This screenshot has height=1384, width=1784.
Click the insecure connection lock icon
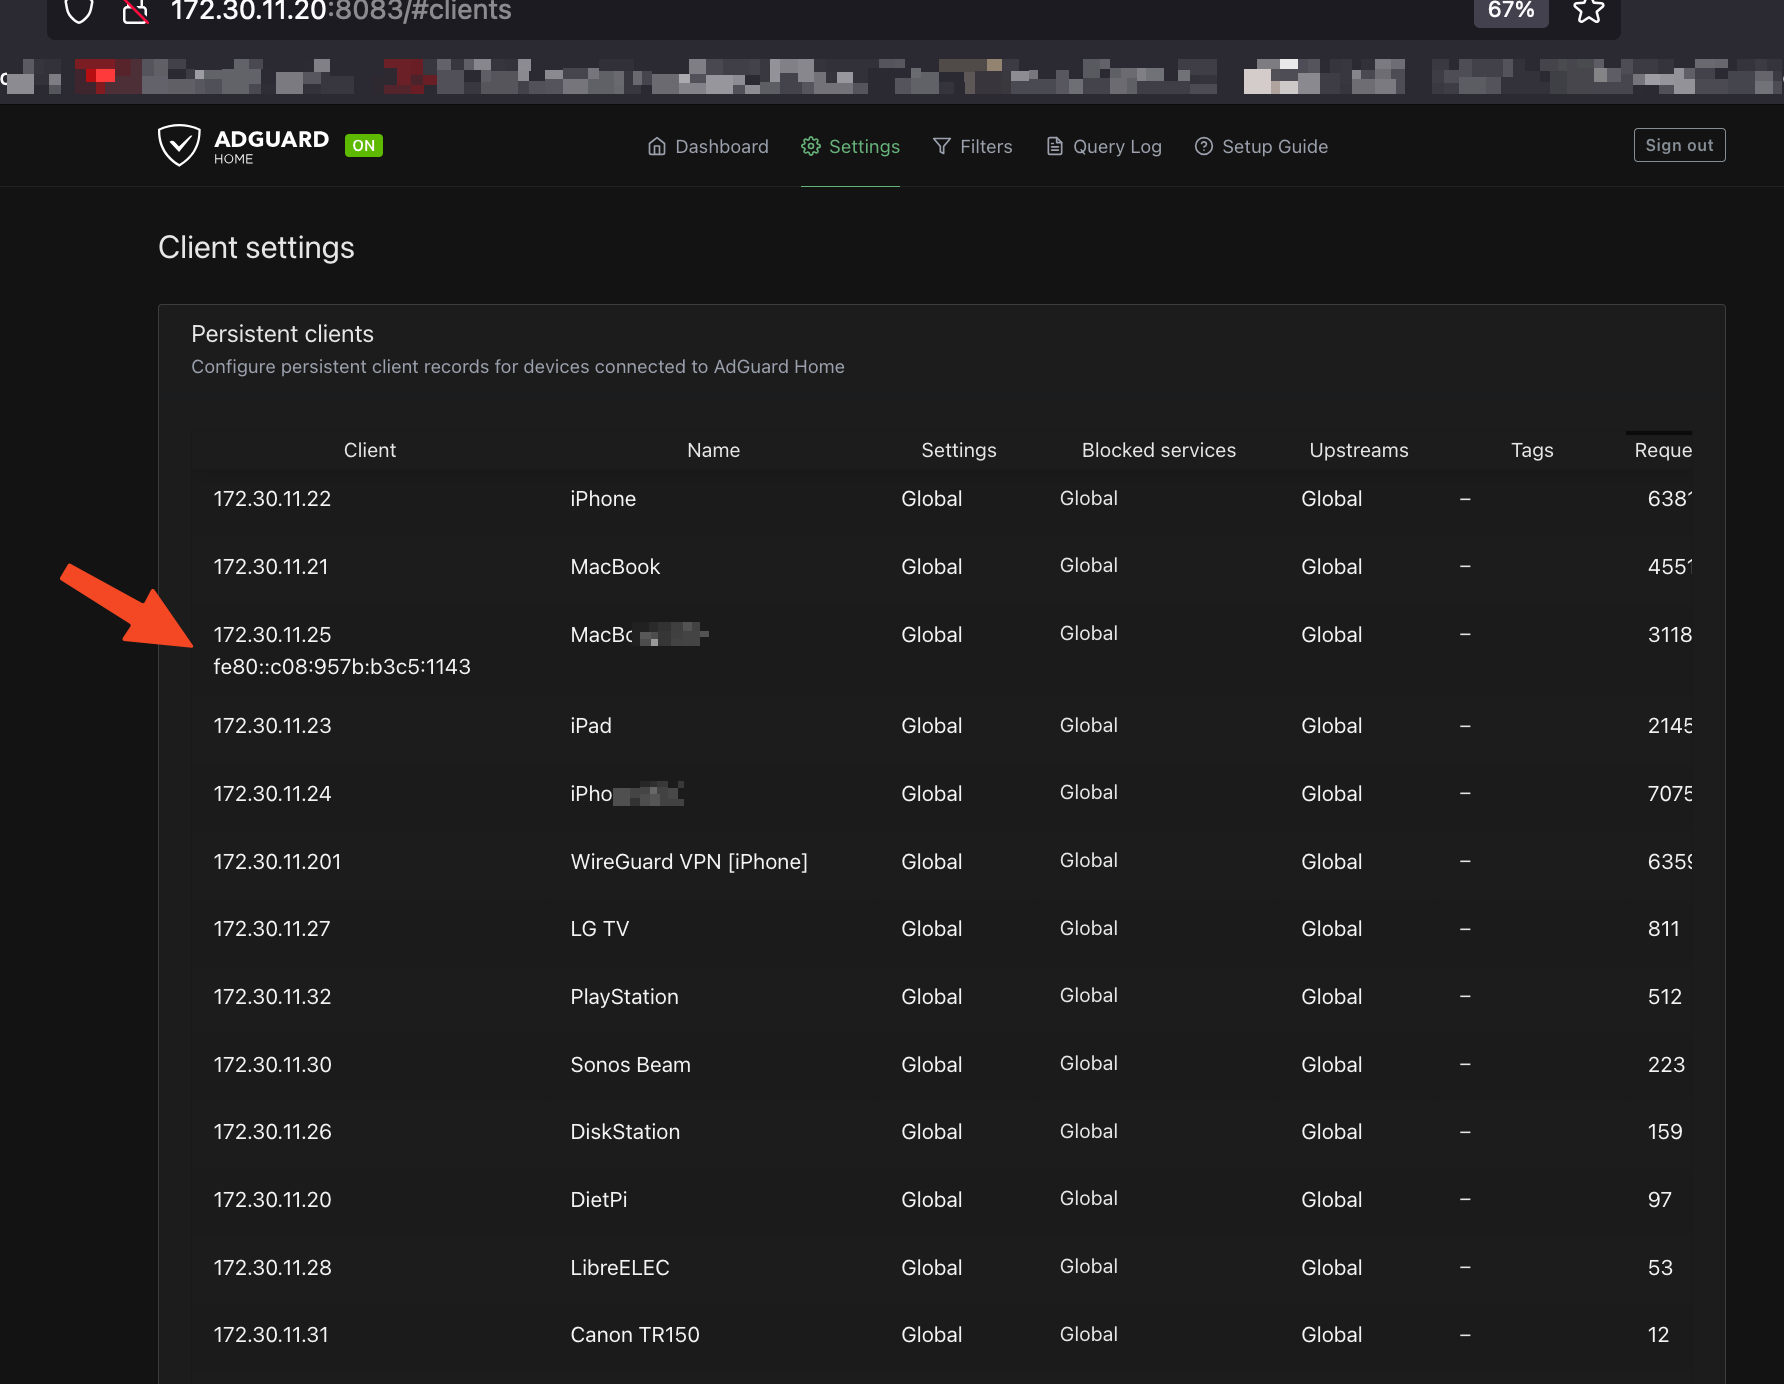coord(135,12)
